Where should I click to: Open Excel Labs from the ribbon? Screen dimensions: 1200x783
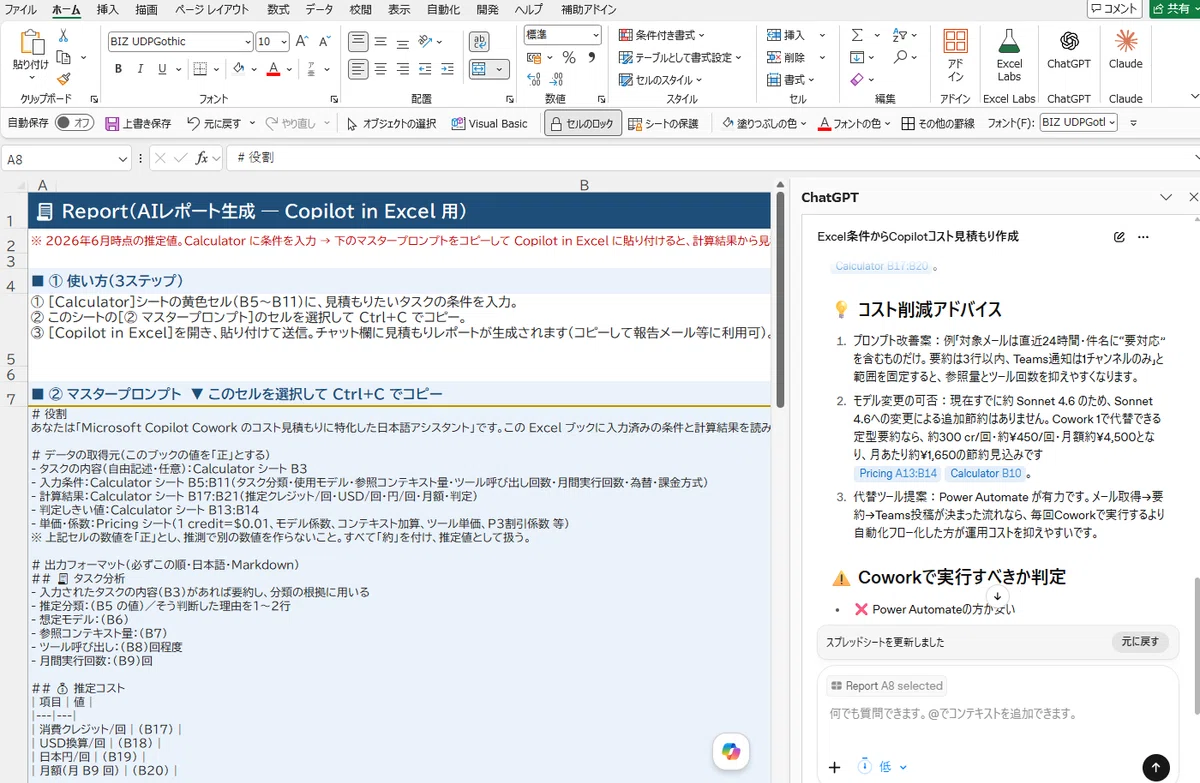(x=1009, y=55)
